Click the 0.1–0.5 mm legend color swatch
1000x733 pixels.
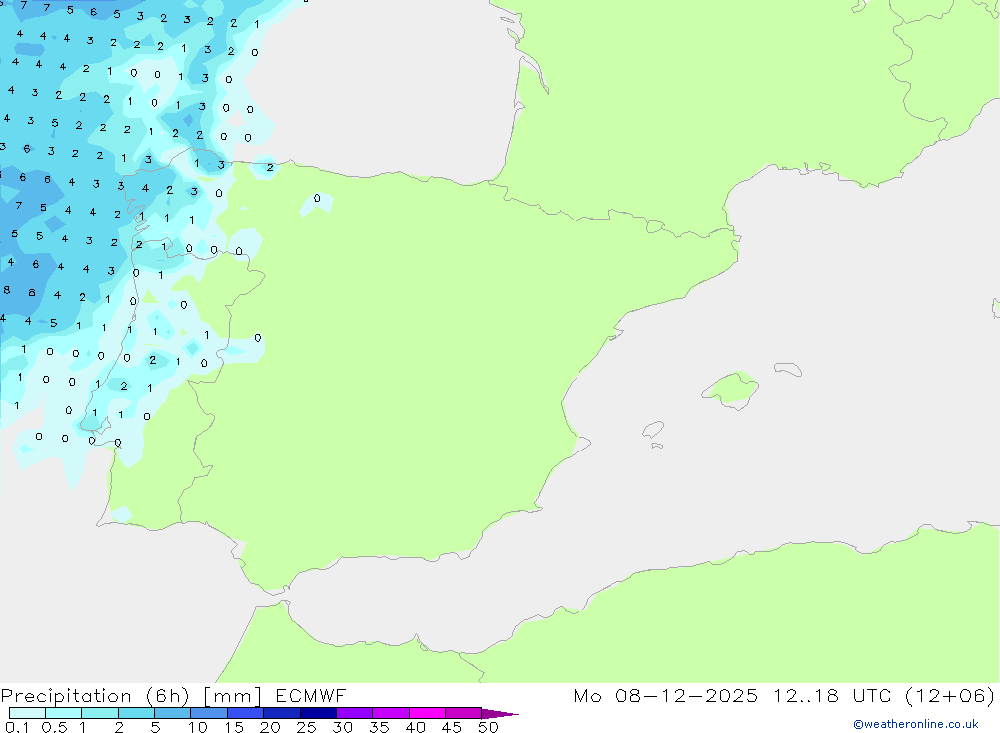click(27, 713)
